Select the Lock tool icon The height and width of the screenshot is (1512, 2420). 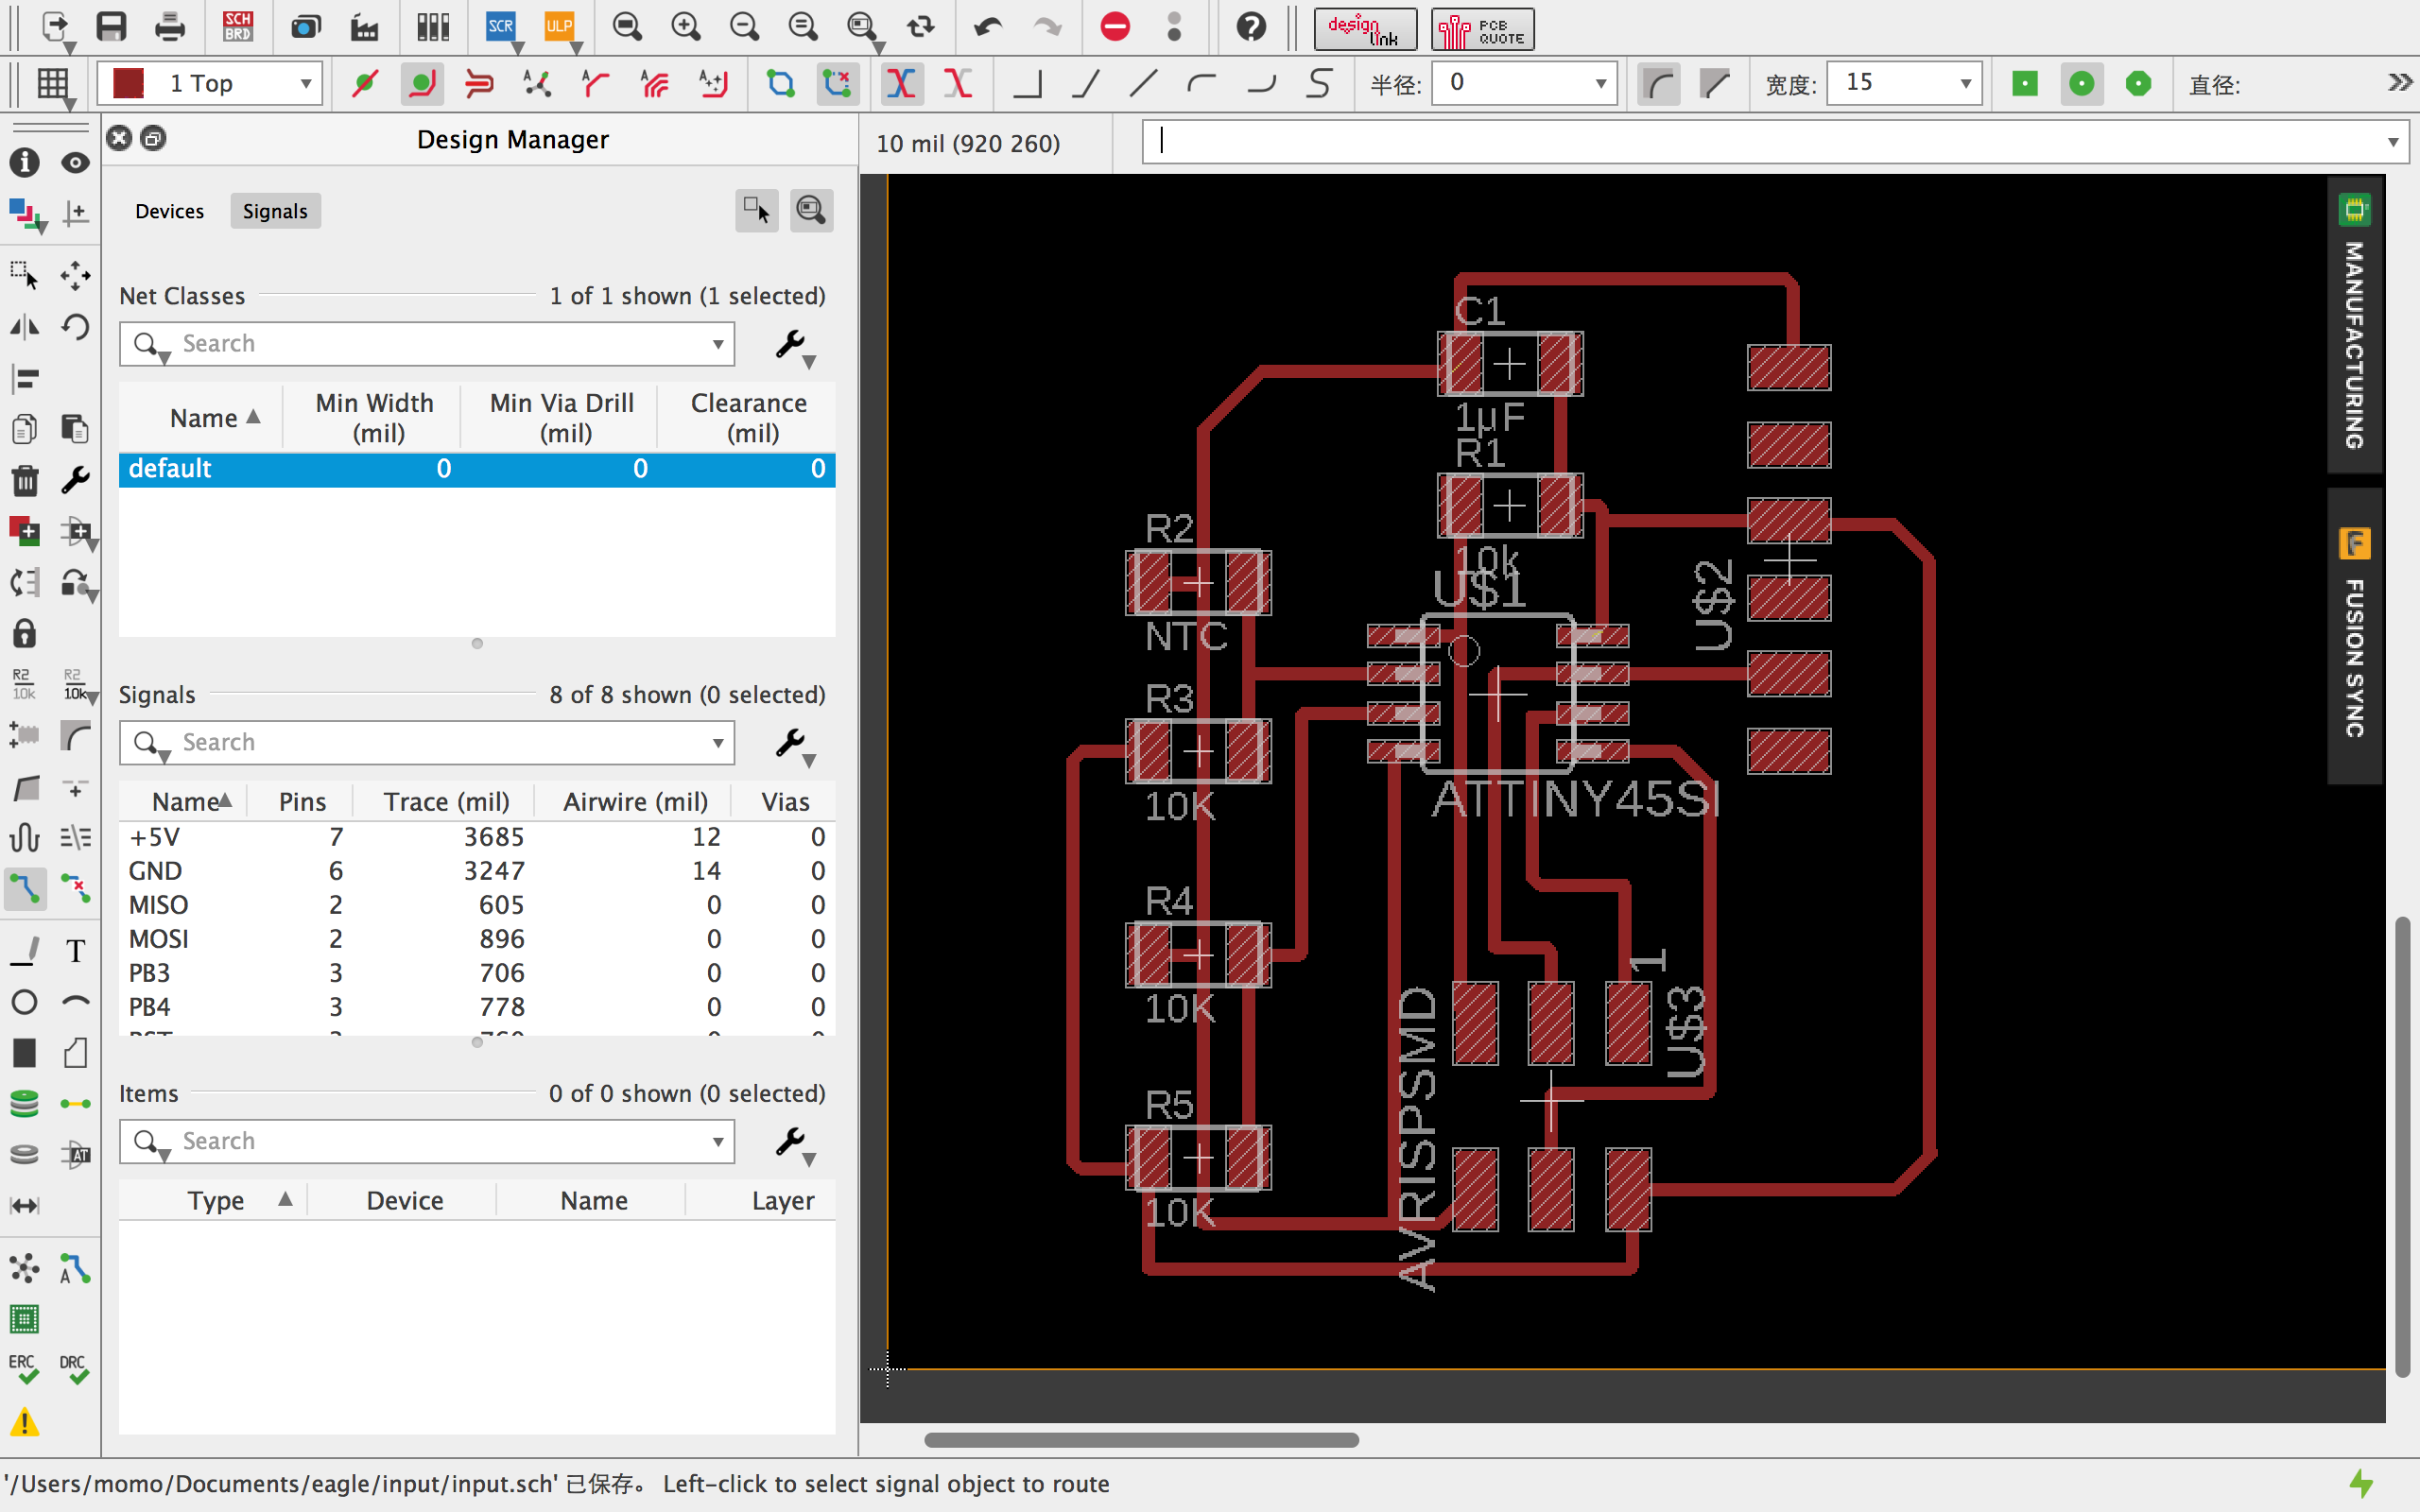[x=24, y=633]
